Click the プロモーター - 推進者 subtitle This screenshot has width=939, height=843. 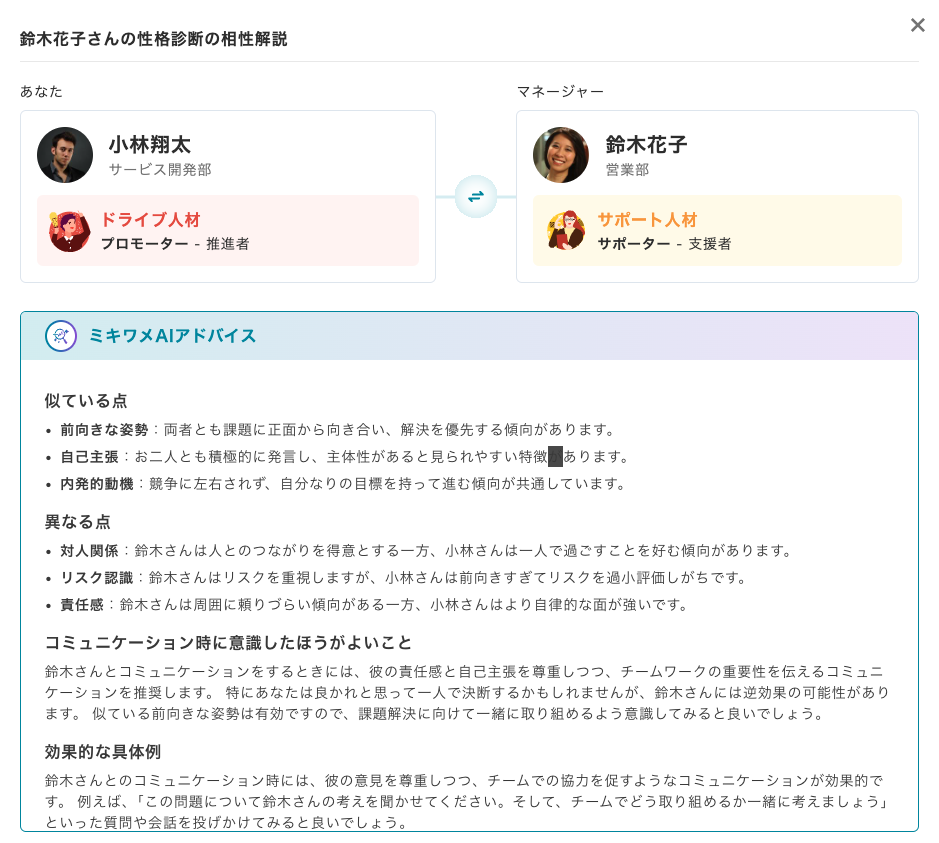click(175, 243)
